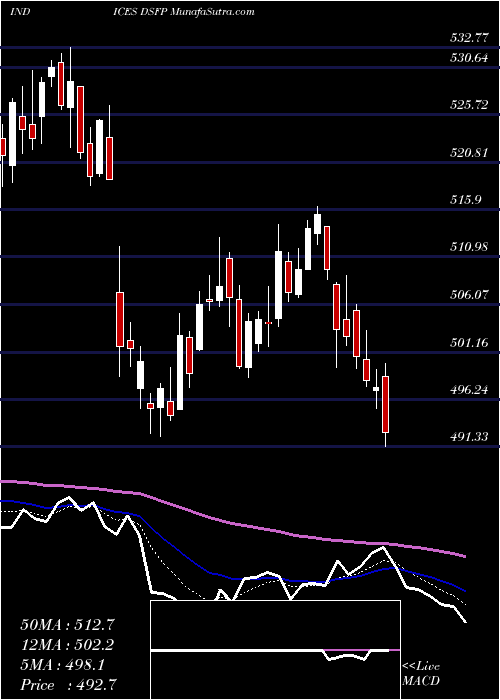Screen dimensions: 500x700
Task: Click the 491.33 price level label
Action: pyautogui.click(x=469, y=437)
